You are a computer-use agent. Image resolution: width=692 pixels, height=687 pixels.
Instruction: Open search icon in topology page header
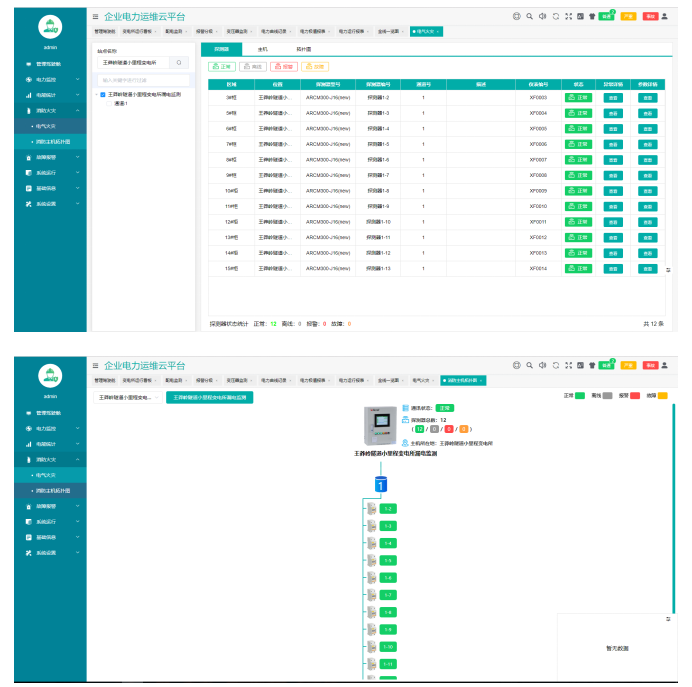tap(529, 365)
